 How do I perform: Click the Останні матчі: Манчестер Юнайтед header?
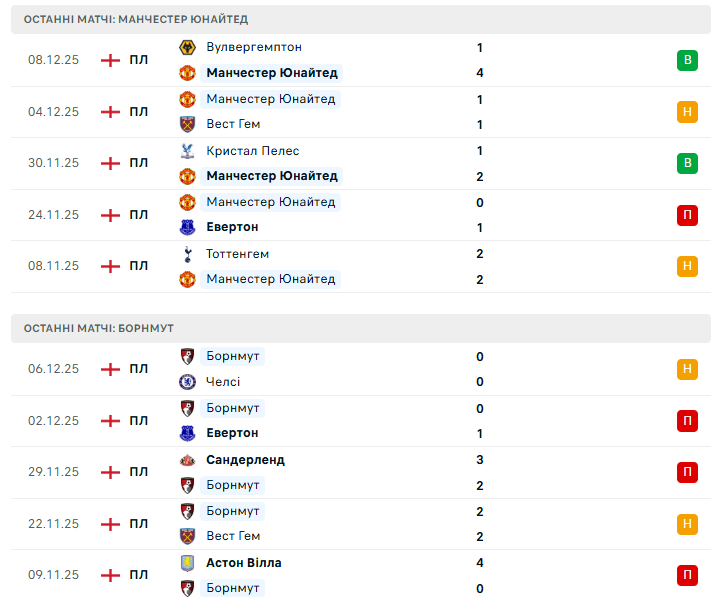[136, 19]
